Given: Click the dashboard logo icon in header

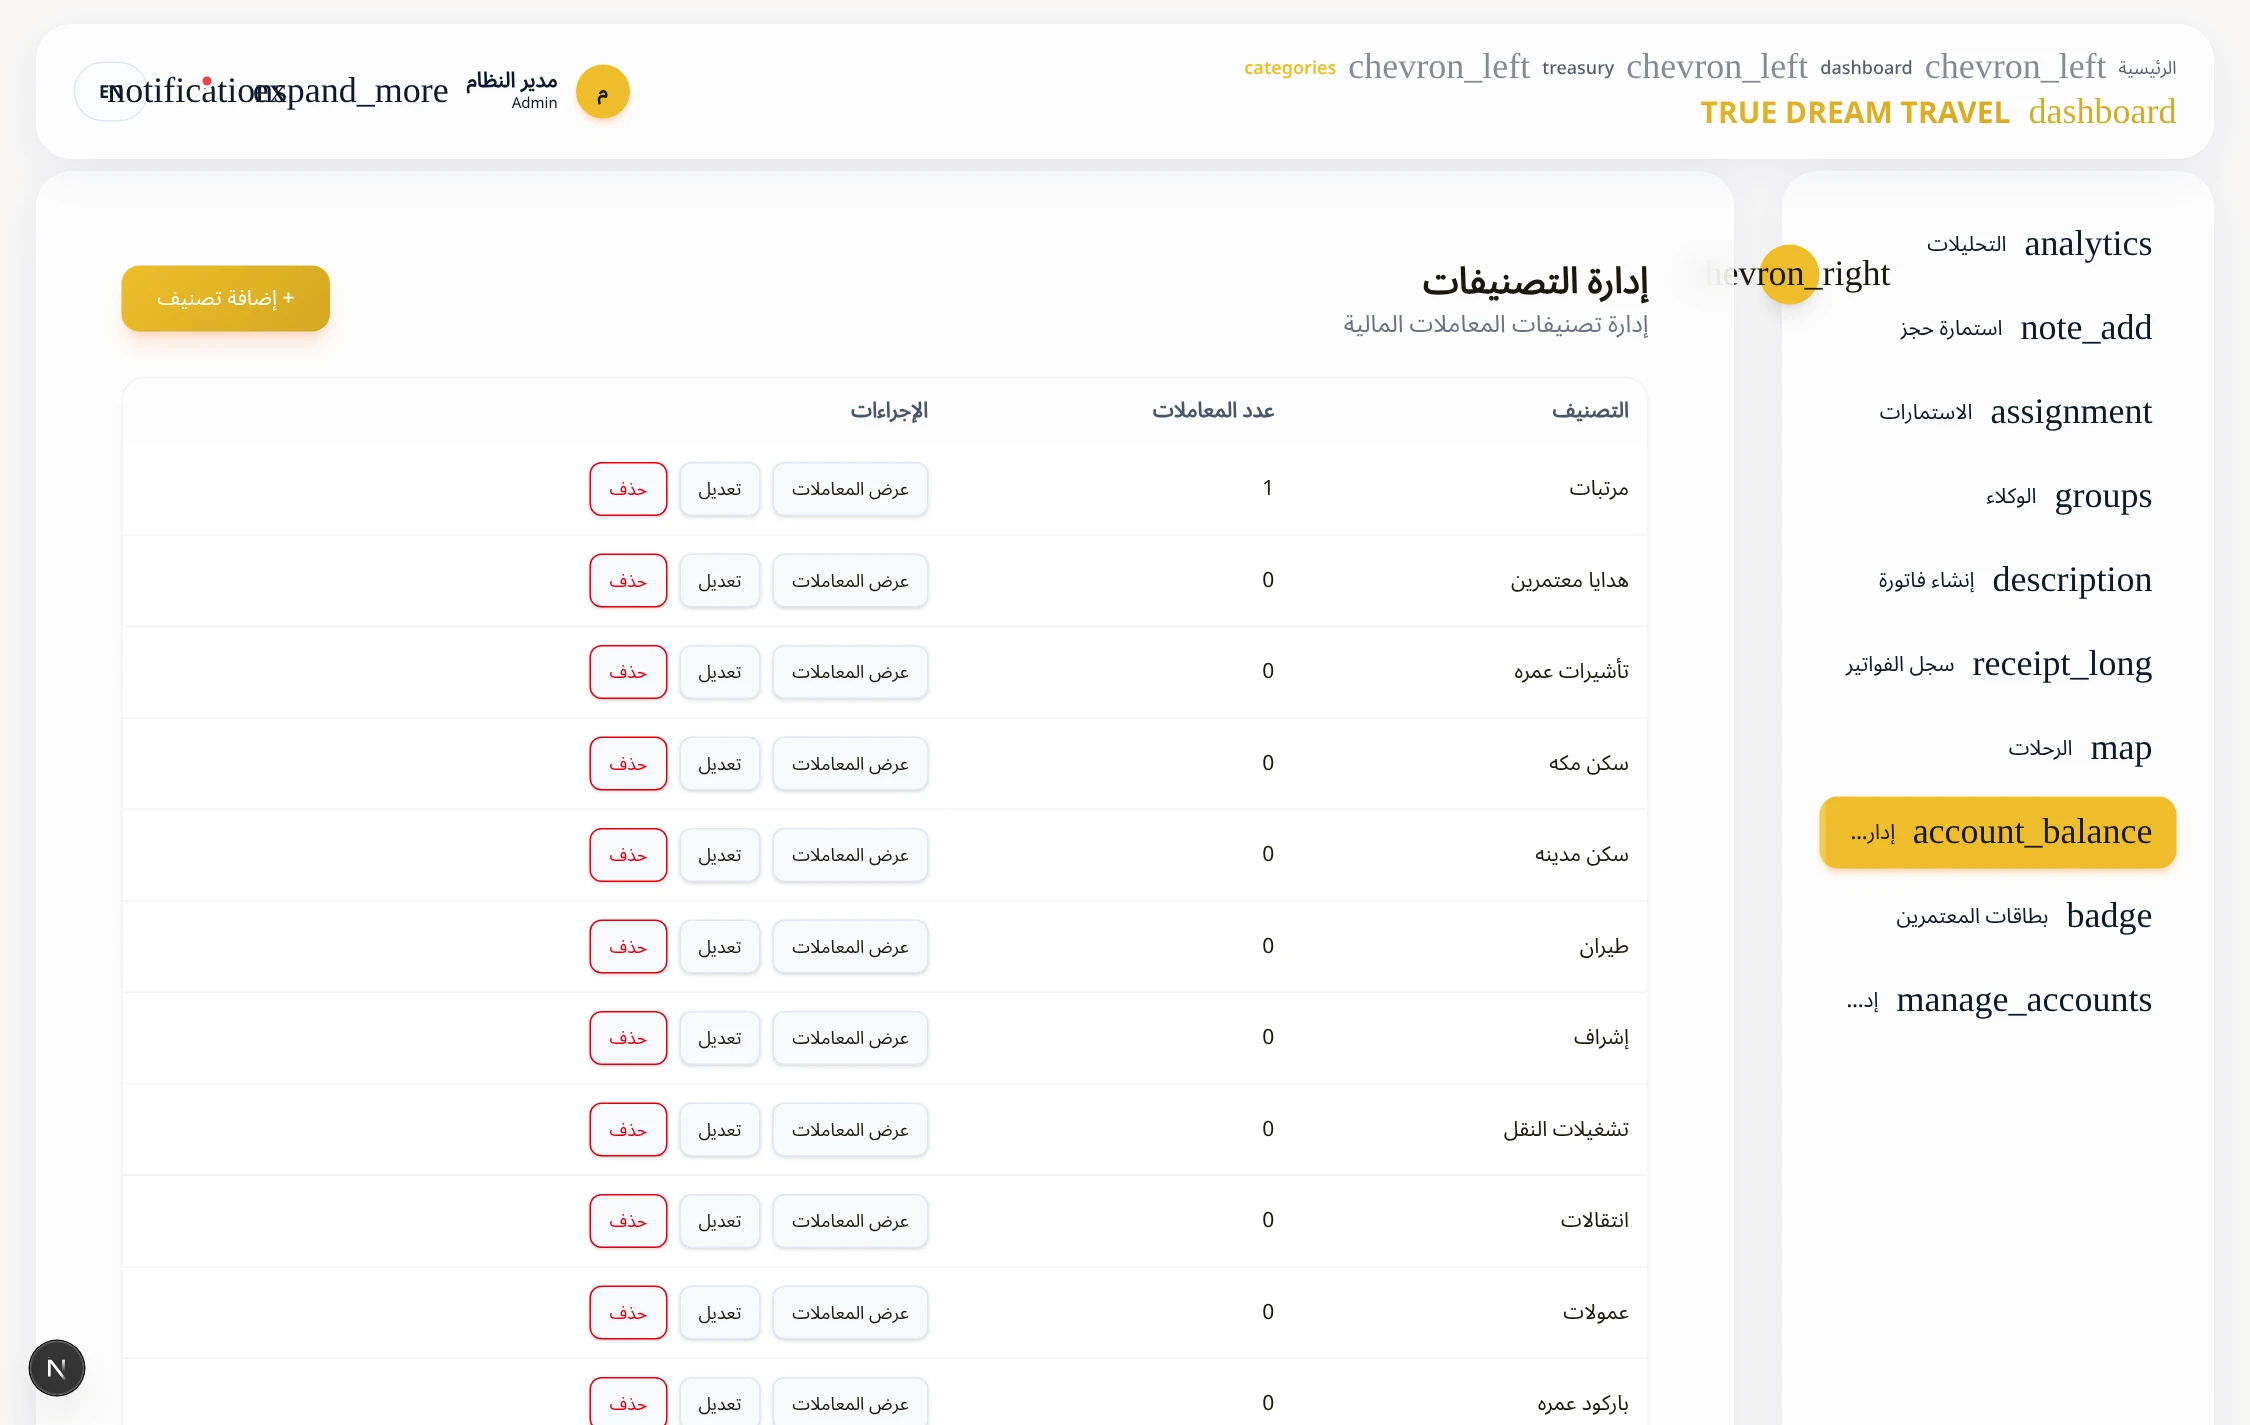Looking at the screenshot, I should 2101,112.
